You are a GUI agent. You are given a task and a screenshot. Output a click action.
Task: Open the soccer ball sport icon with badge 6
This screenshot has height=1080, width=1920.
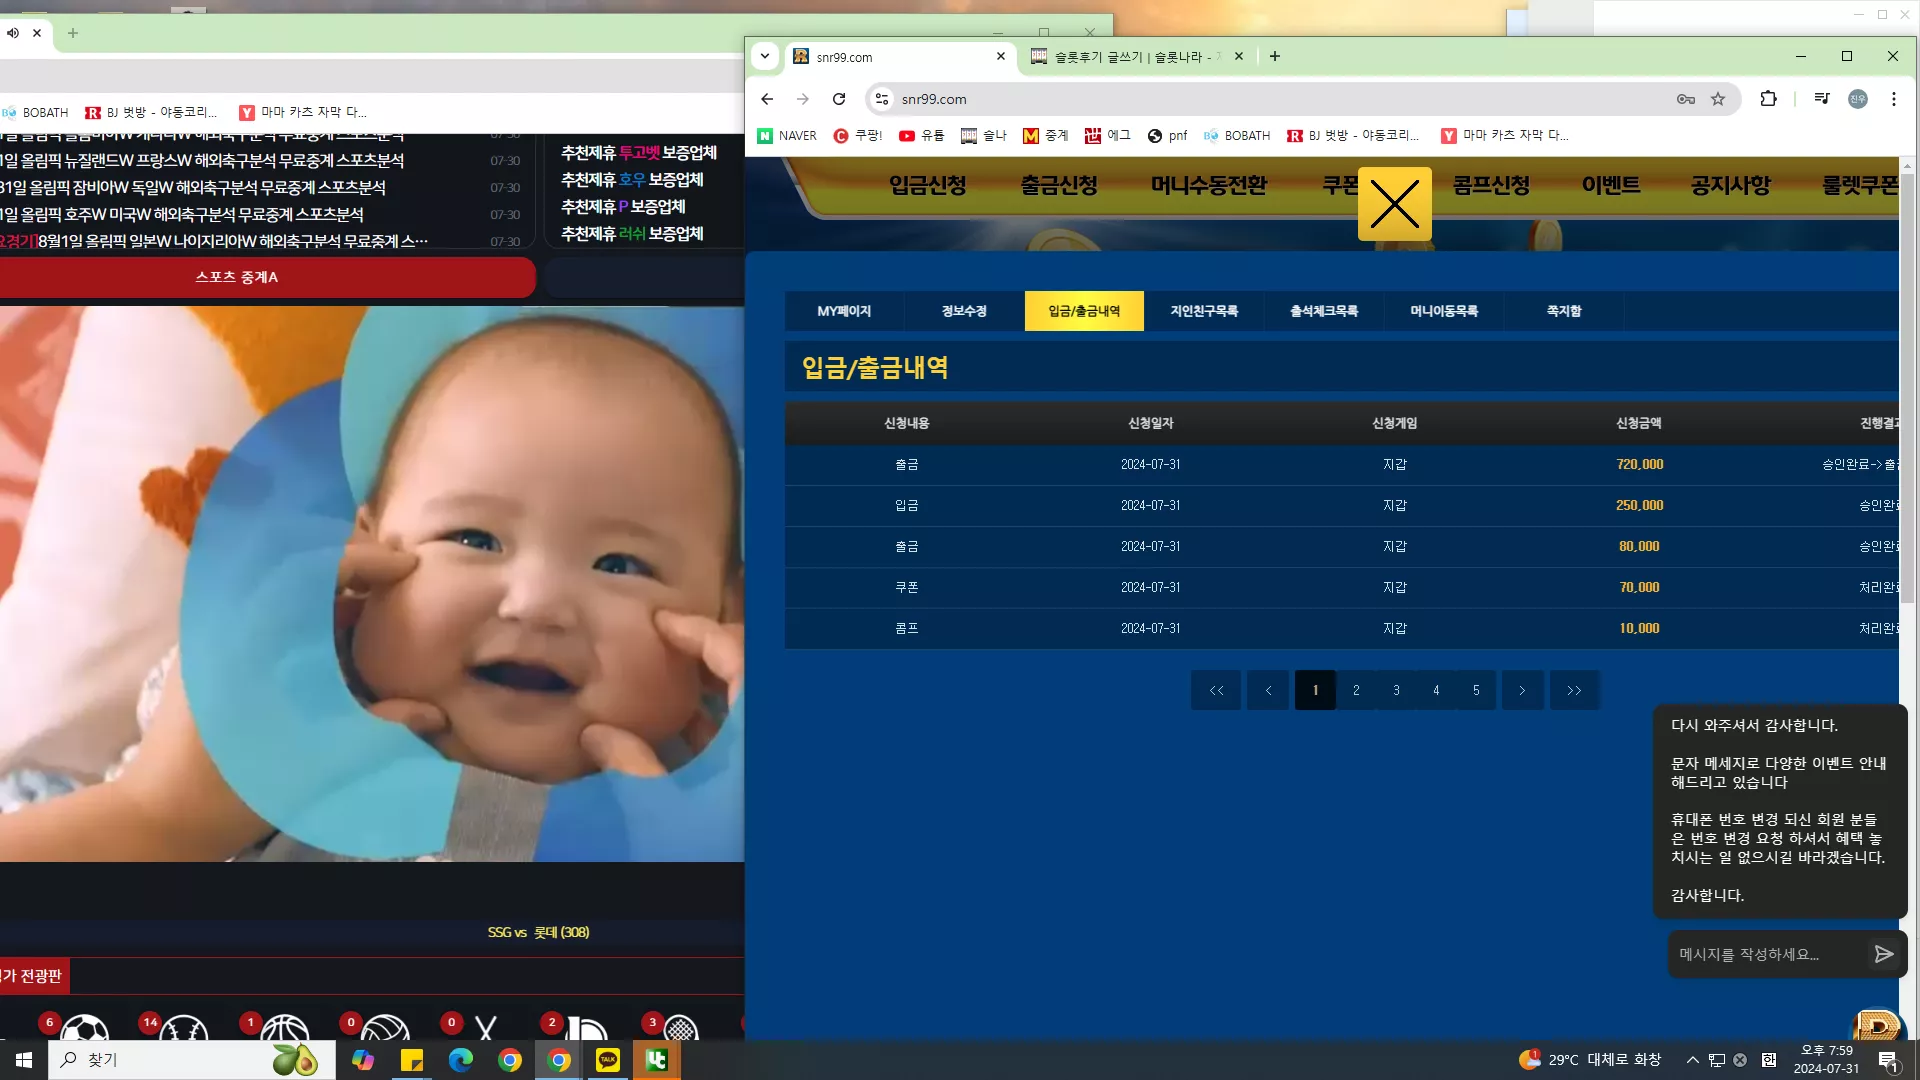(x=84, y=1030)
